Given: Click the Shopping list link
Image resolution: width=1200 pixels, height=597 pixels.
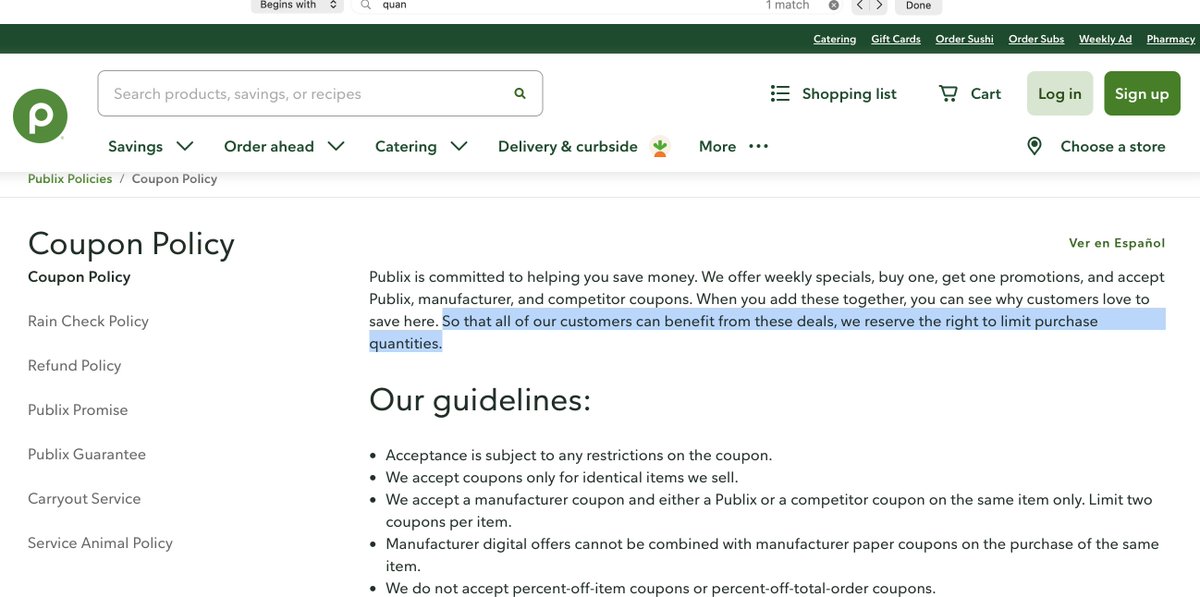Looking at the screenshot, I should point(849,93).
